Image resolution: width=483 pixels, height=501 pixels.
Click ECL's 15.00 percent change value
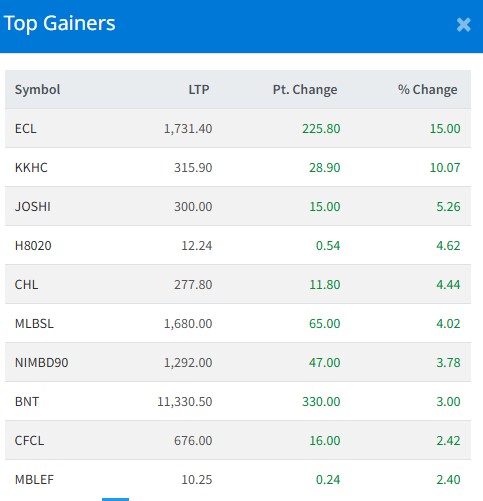(445, 128)
